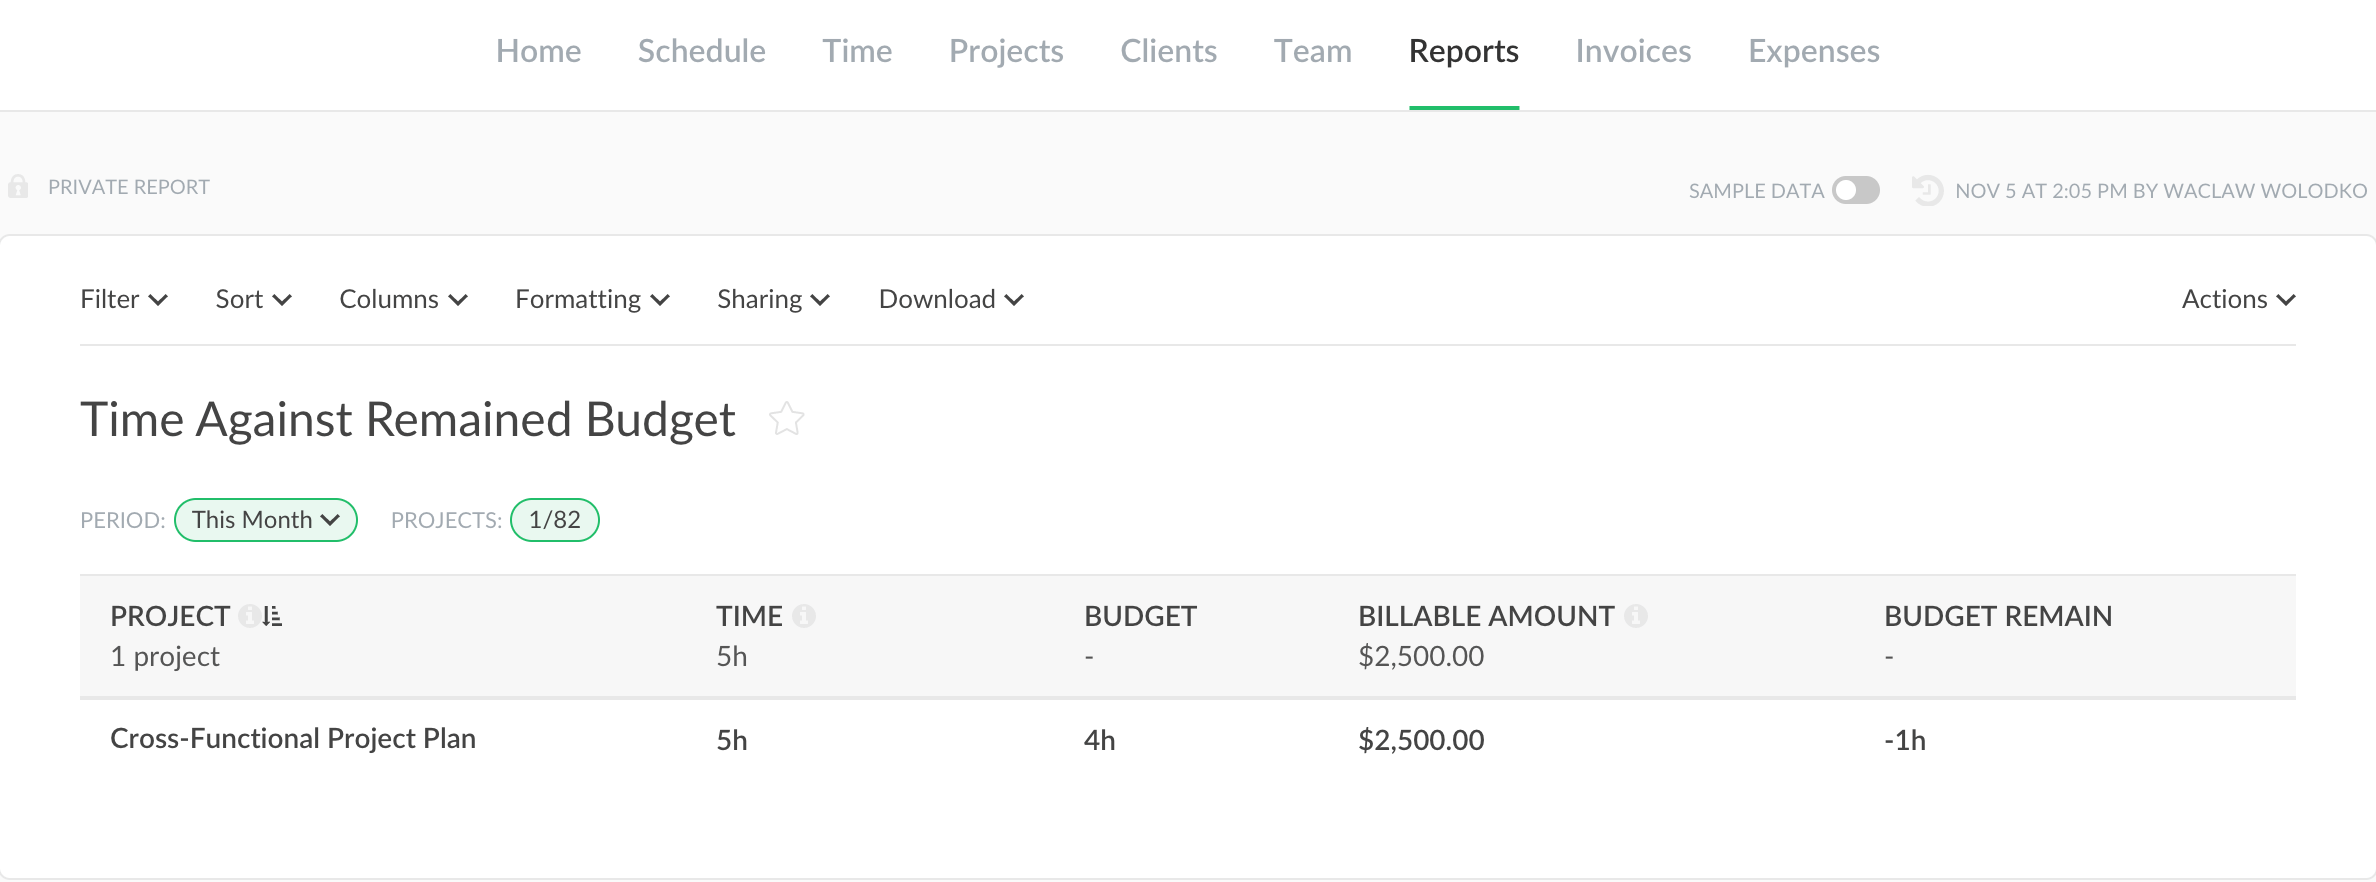The height and width of the screenshot is (882, 2376).
Task: Click the 1/82 projects filter pill
Action: (554, 520)
